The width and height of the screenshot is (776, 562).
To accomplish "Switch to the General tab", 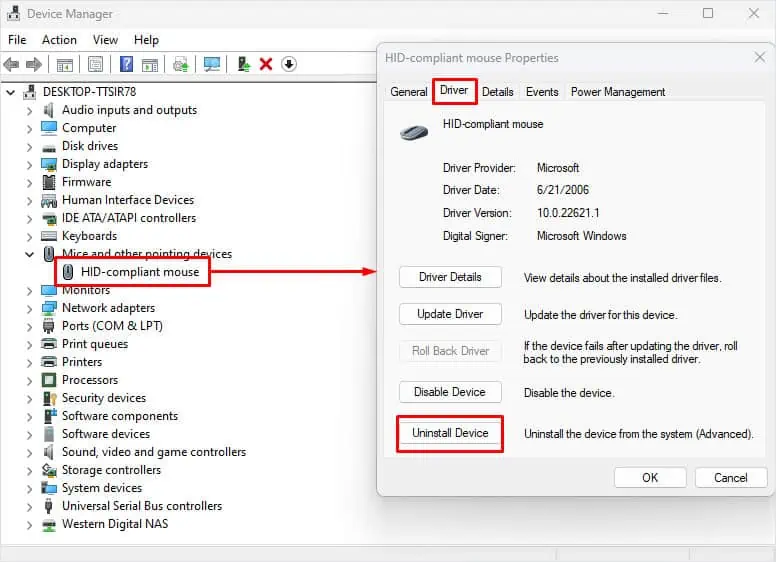I will (x=409, y=92).
